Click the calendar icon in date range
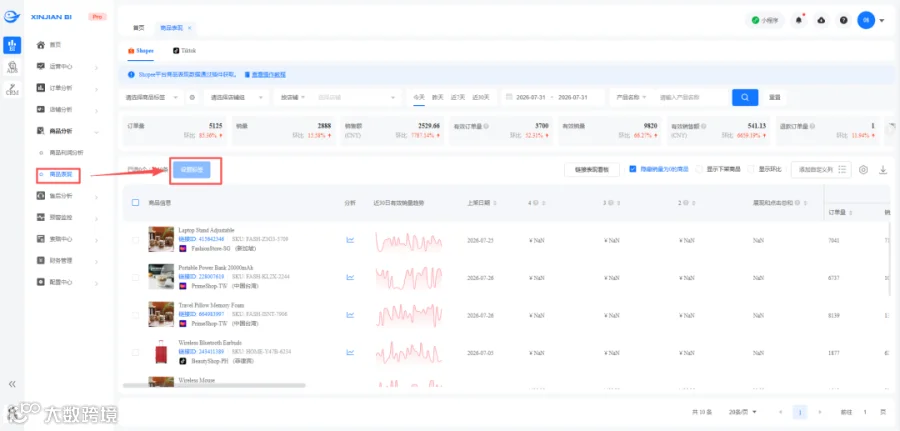This screenshot has height=431, width=900. (509, 97)
